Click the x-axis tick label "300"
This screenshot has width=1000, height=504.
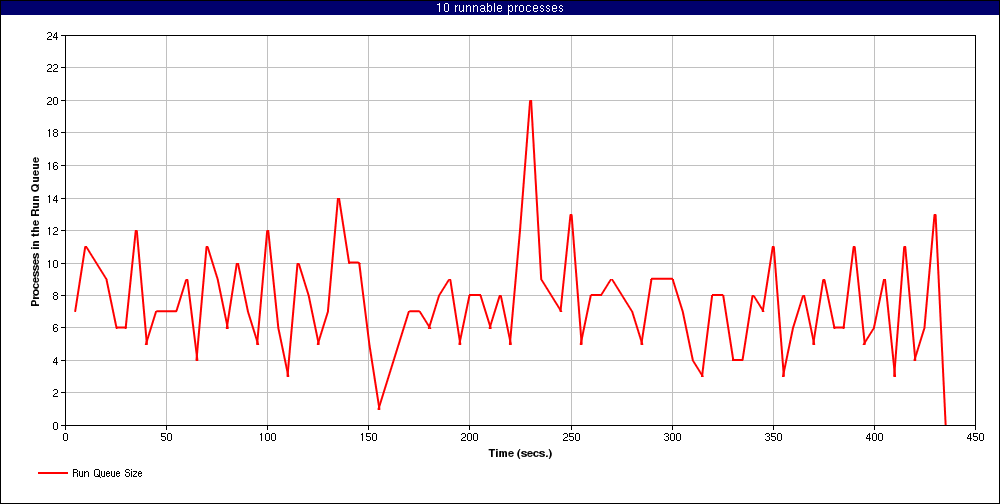[672, 437]
